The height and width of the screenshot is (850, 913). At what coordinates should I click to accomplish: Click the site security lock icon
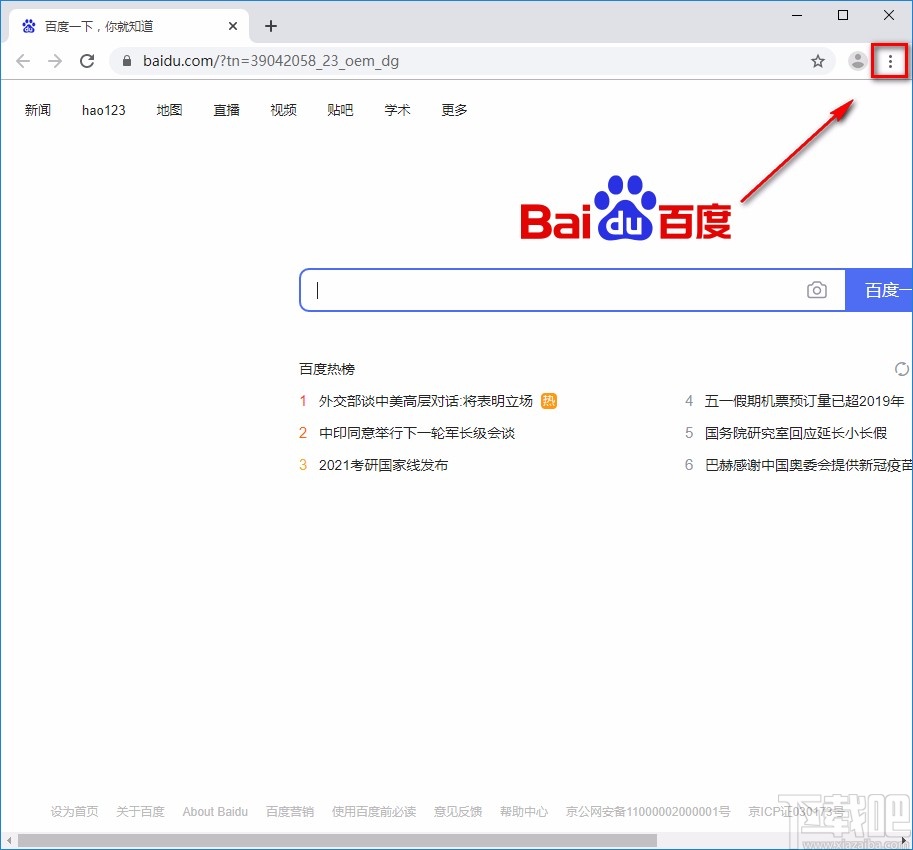[x=125, y=60]
